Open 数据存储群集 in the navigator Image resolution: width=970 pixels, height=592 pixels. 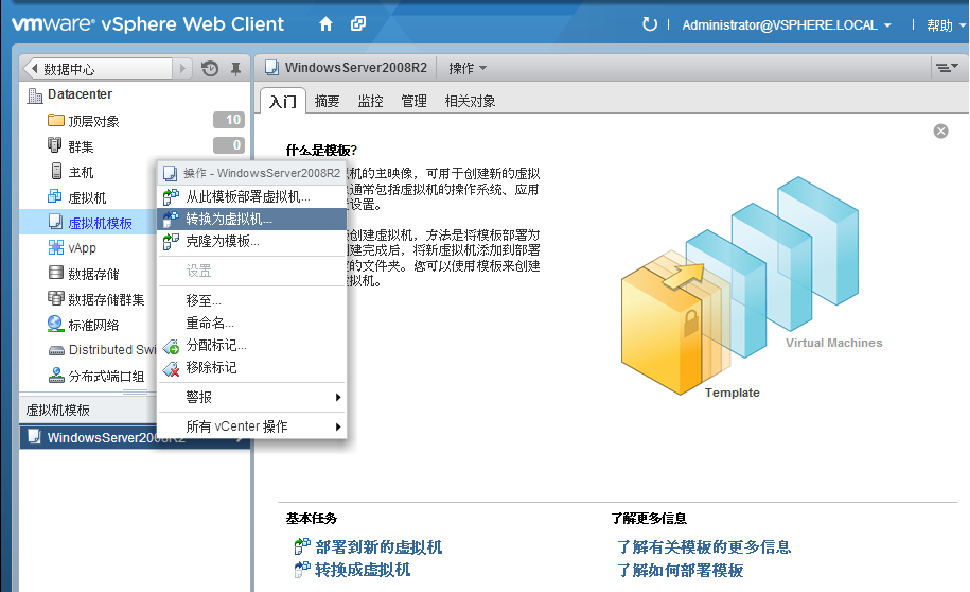(106, 299)
